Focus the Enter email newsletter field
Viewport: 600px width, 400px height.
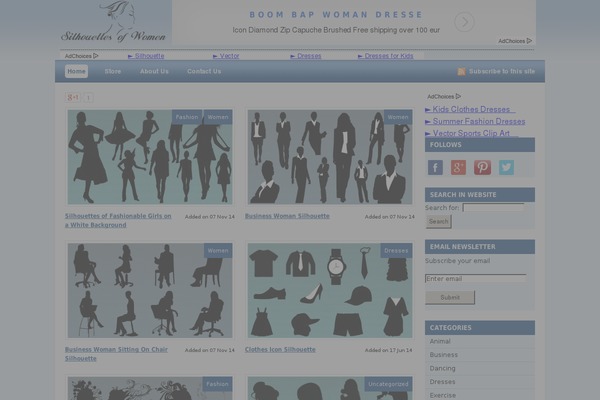coord(476,279)
